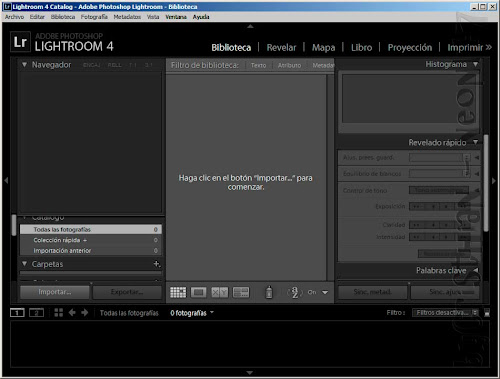
Task: Switch to the Imprimir module
Action: click(x=465, y=48)
